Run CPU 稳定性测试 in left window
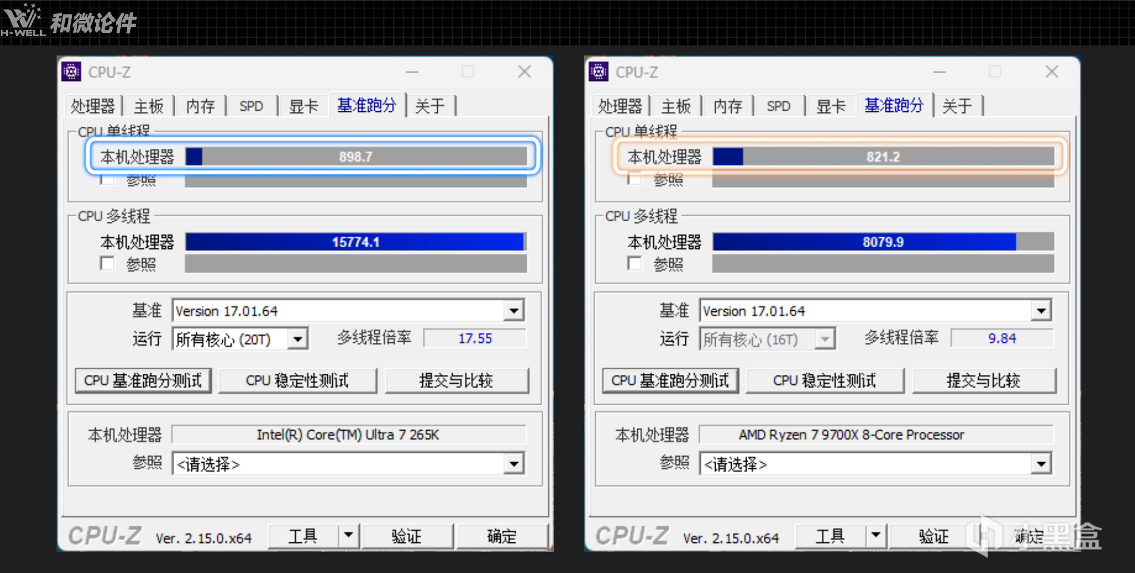The height and width of the screenshot is (573, 1135). [x=298, y=381]
